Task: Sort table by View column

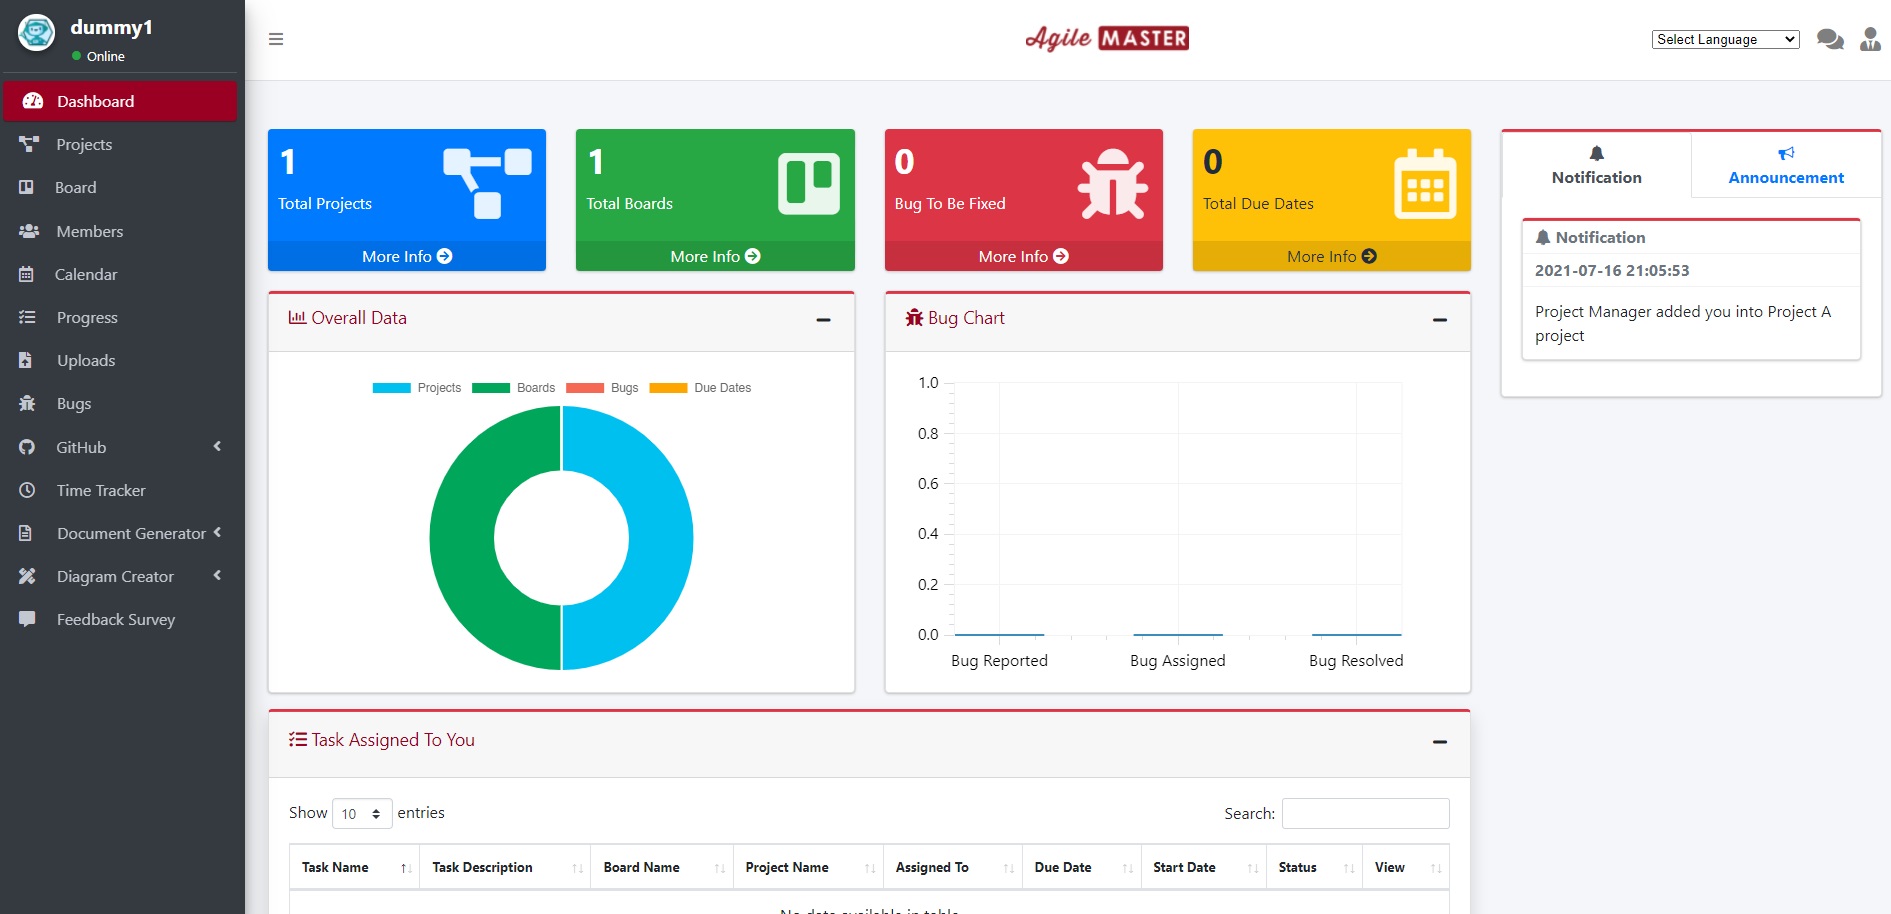Action: coord(1406,867)
